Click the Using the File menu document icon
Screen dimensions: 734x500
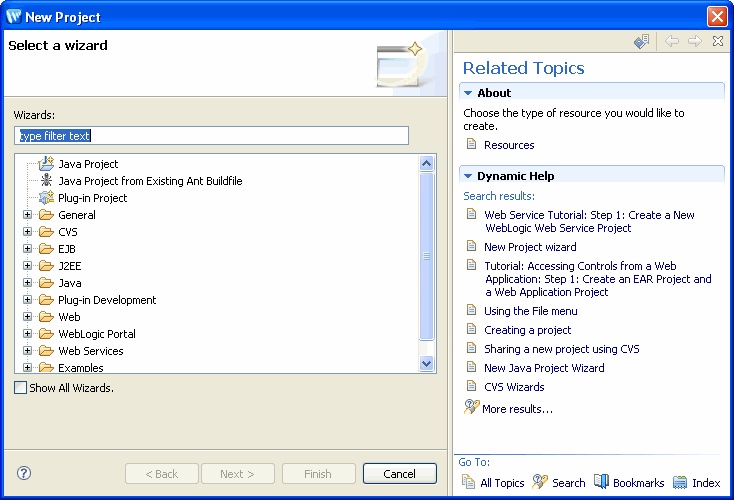tap(471, 310)
